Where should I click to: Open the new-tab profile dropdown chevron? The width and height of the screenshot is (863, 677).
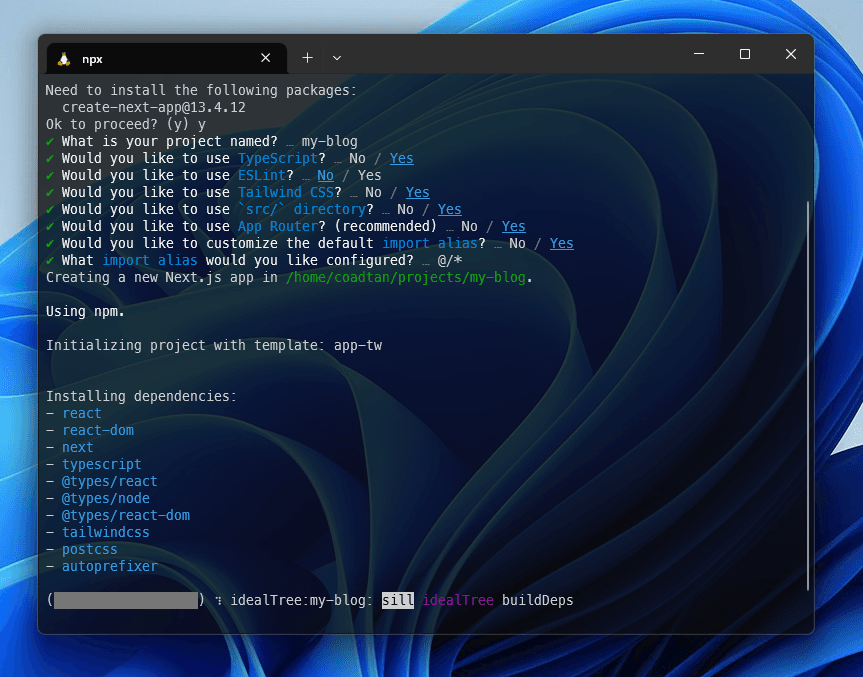pos(337,58)
